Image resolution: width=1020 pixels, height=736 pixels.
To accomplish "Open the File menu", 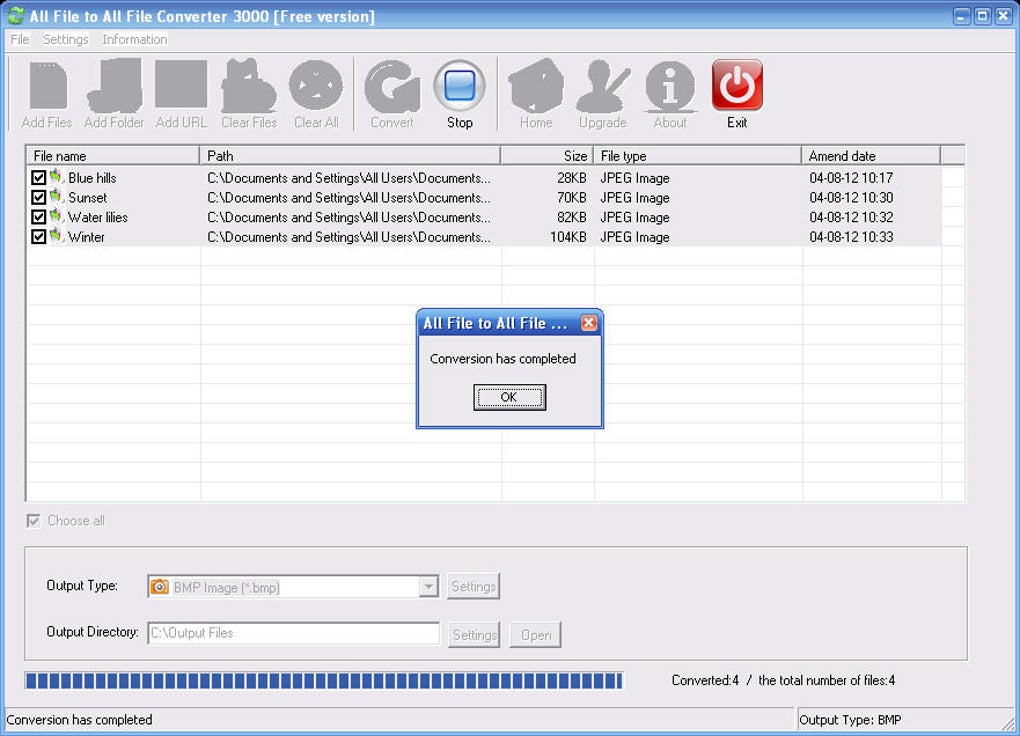I will (x=20, y=39).
